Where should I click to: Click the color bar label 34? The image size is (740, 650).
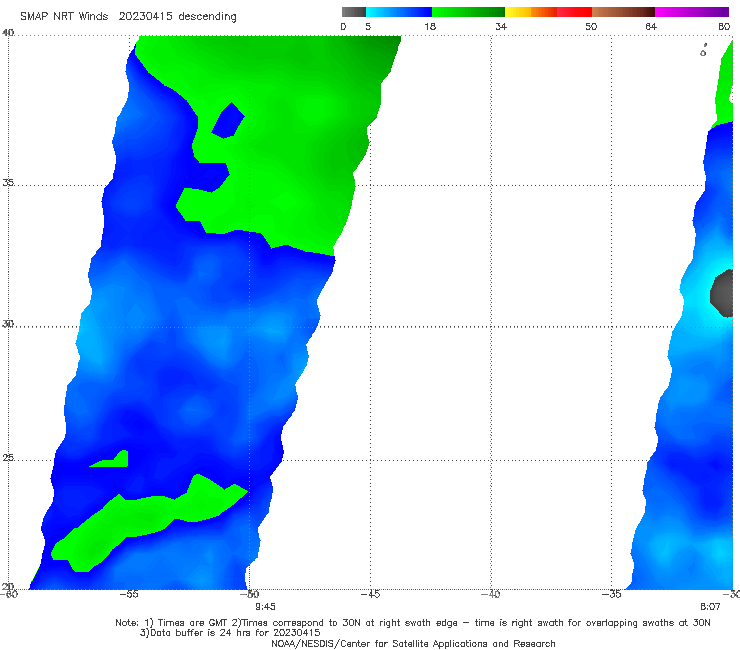coord(501,26)
